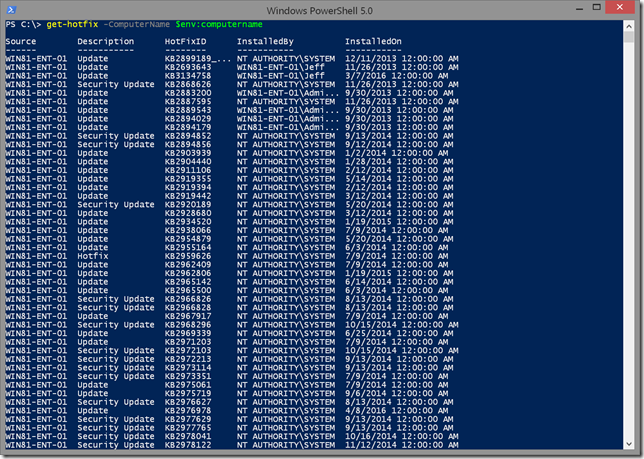
Task: Click hotfix ID KB2868626
Action: (188, 85)
